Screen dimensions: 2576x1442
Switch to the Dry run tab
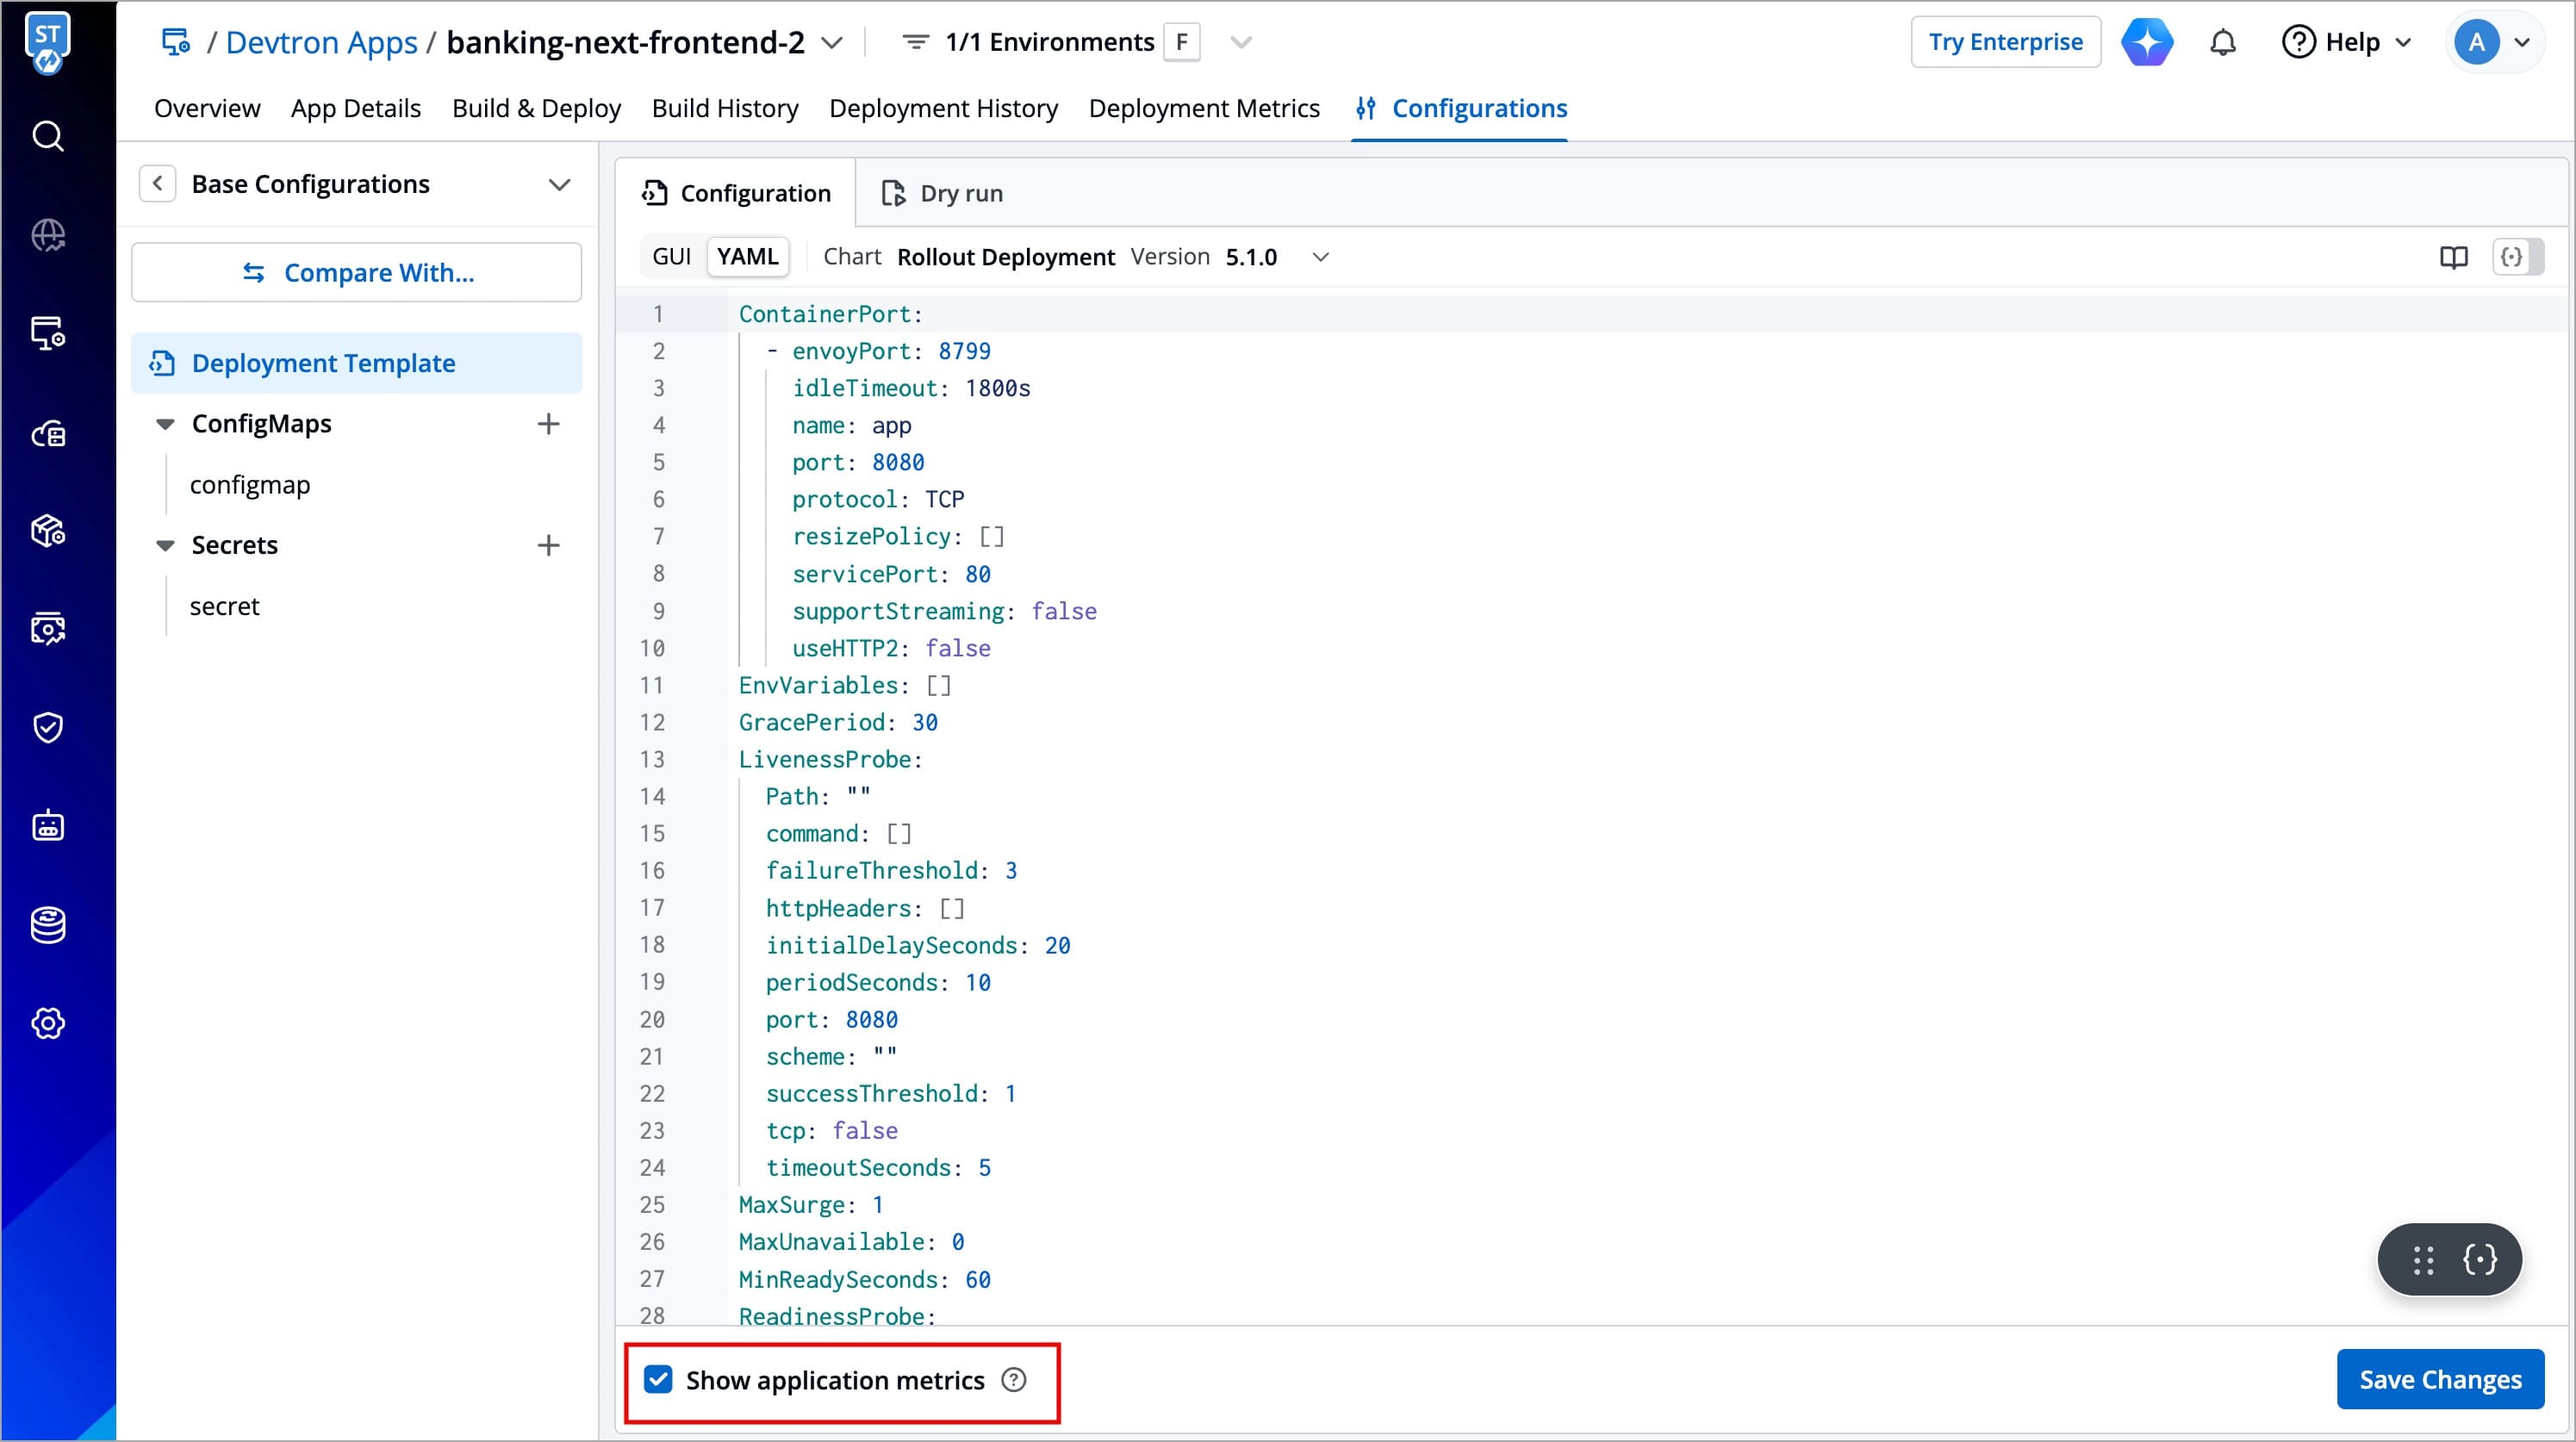pos(942,193)
